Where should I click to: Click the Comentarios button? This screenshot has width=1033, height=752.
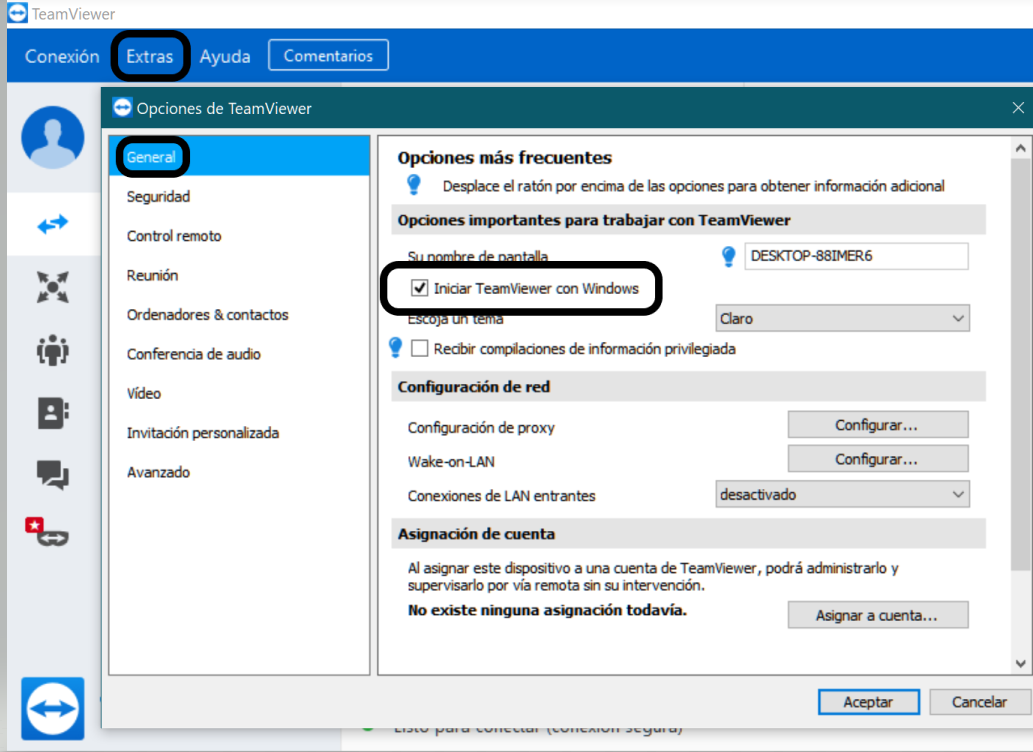click(x=328, y=55)
